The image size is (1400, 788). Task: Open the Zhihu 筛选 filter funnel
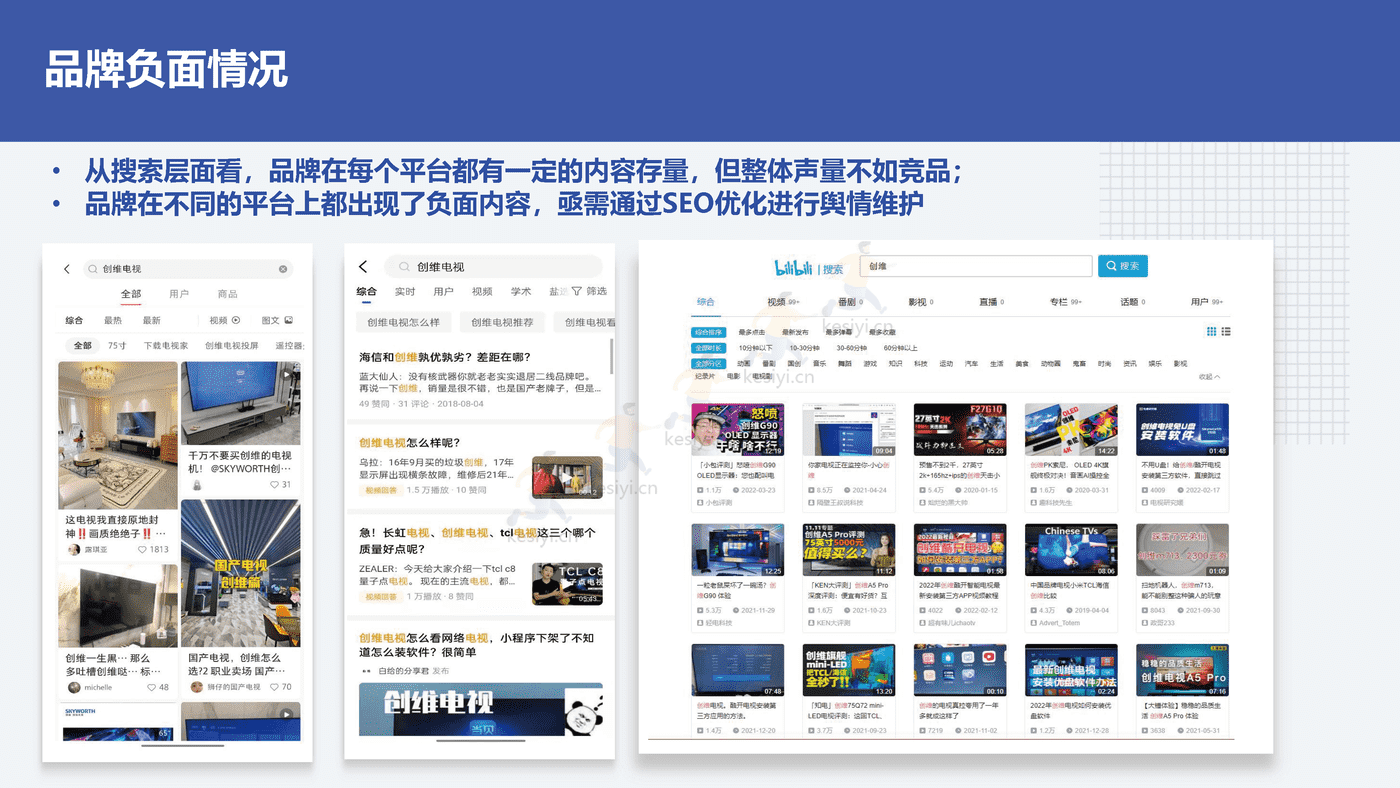tap(589, 292)
